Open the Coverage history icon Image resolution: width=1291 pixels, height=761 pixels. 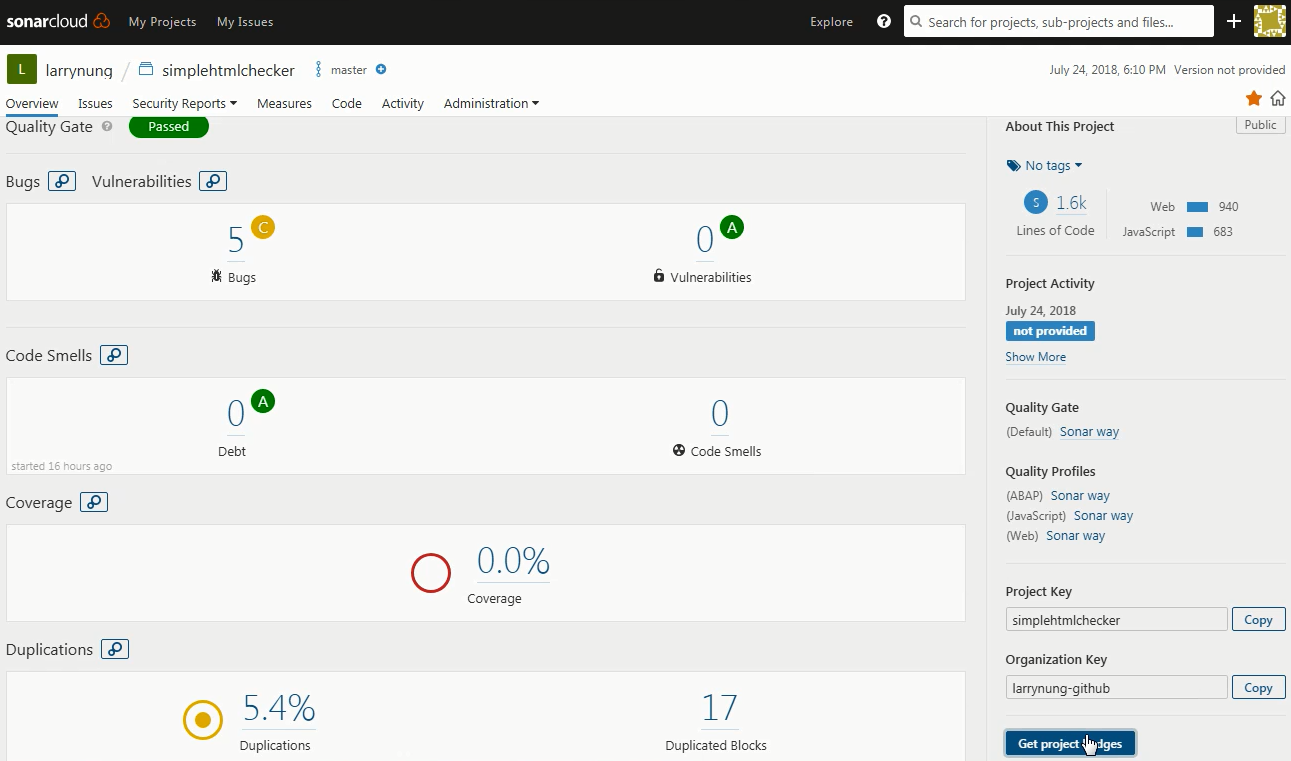(94, 503)
